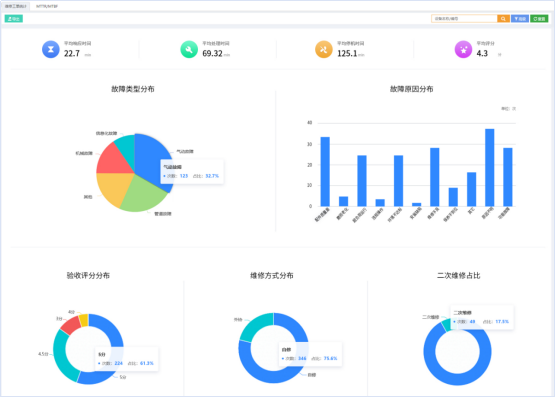Click the 故障类型分布 chart title
Viewport: 556px width, 397px height.
point(133,89)
